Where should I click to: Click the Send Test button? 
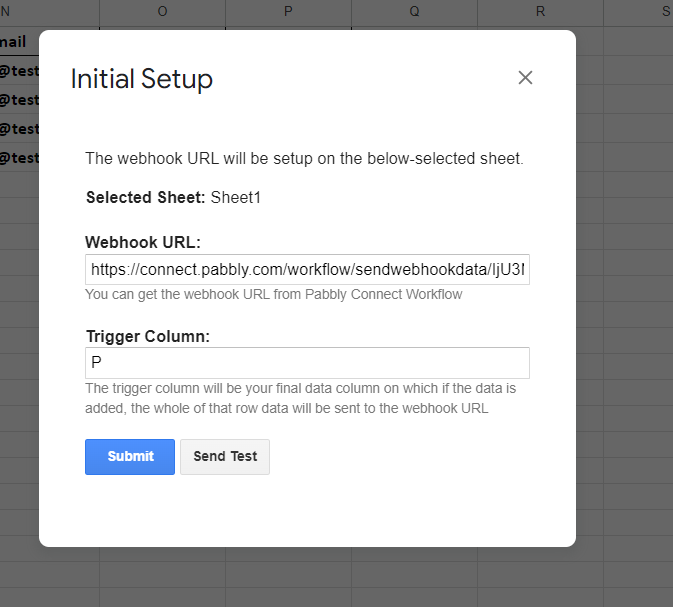click(x=225, y=457)
